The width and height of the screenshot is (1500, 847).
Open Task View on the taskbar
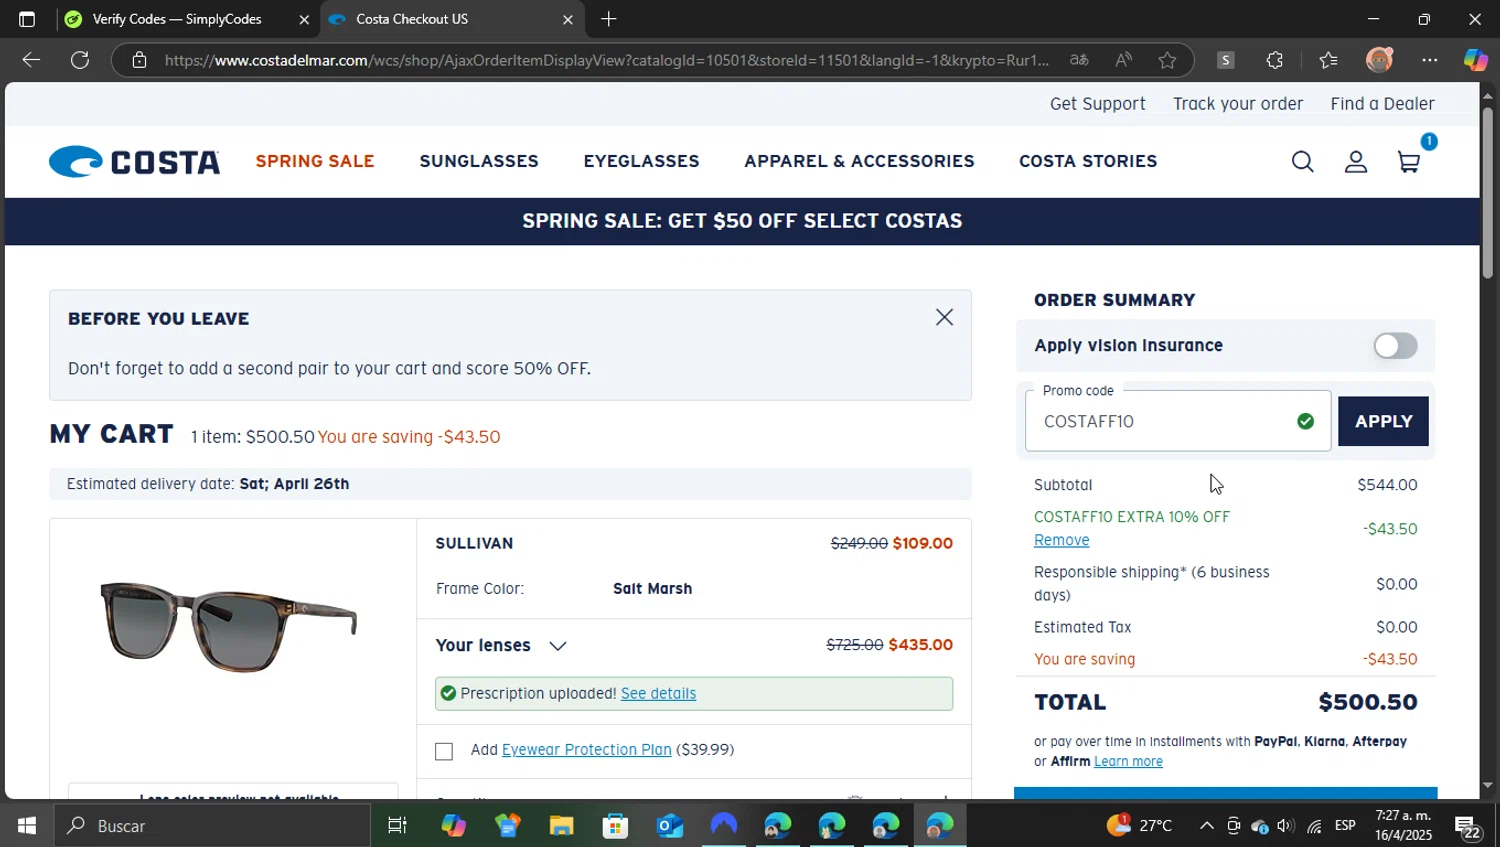coord(397,826)
